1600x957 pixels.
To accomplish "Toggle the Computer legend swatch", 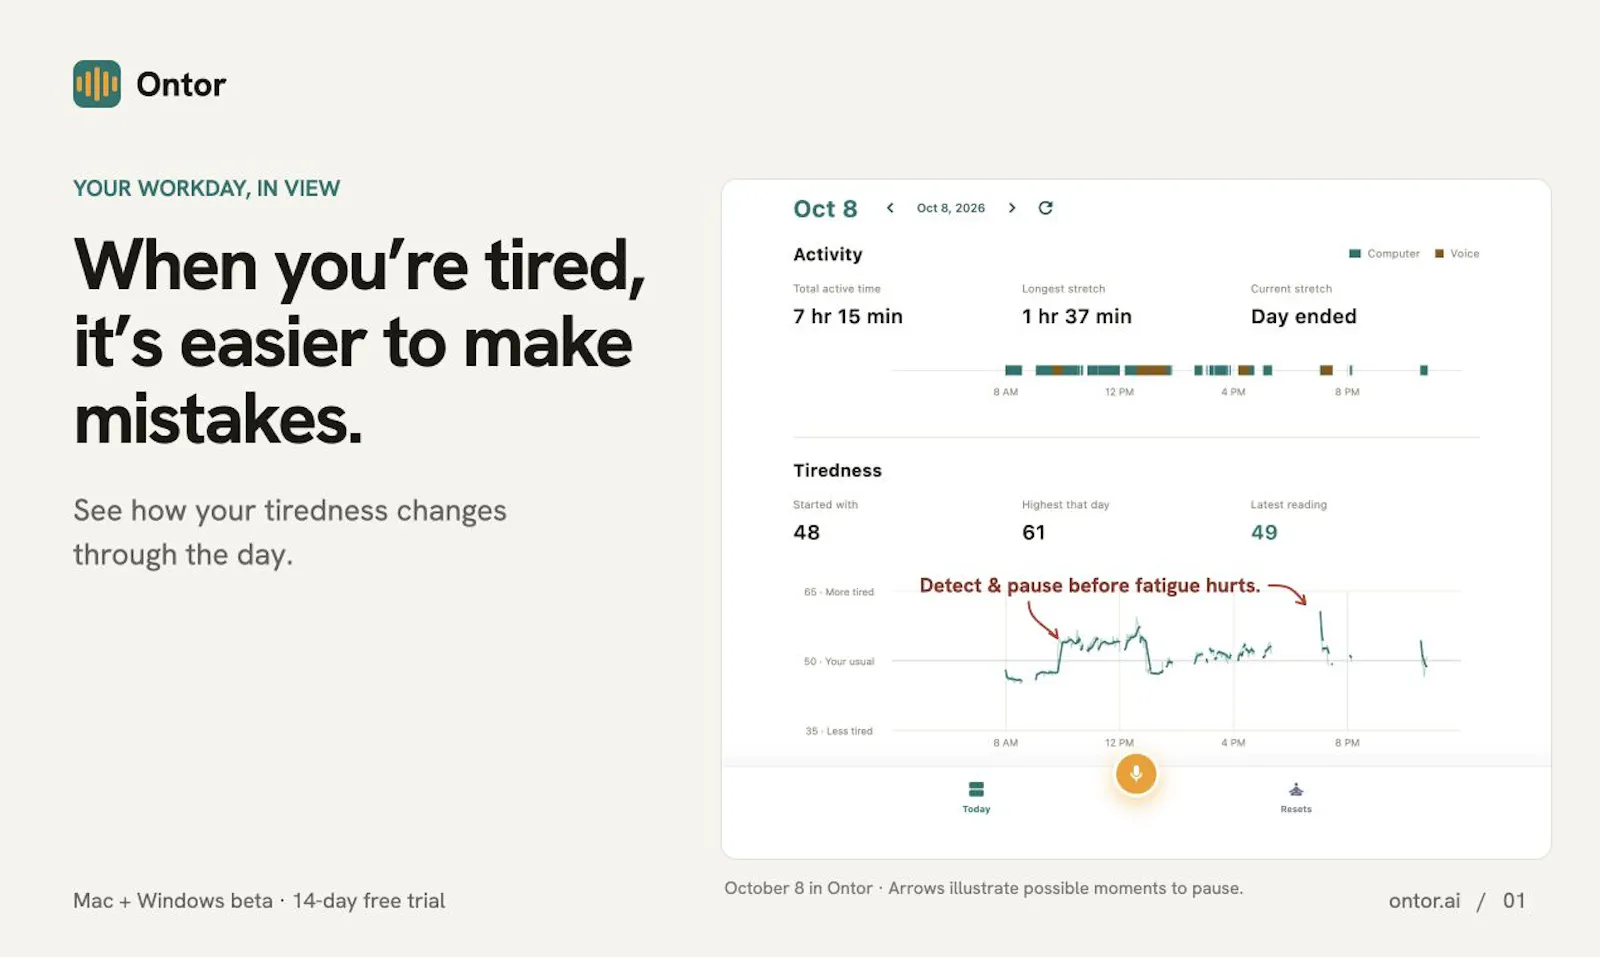I will 1355,254.
